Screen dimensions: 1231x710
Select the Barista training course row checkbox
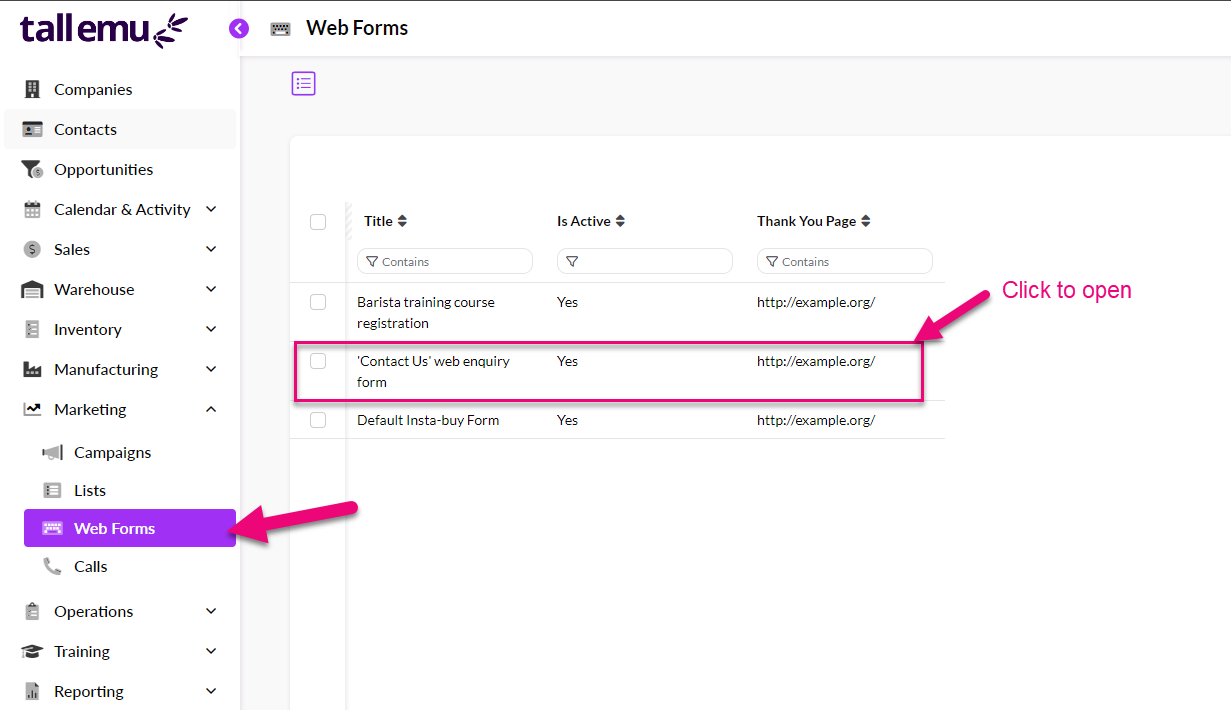pos(318,302)
